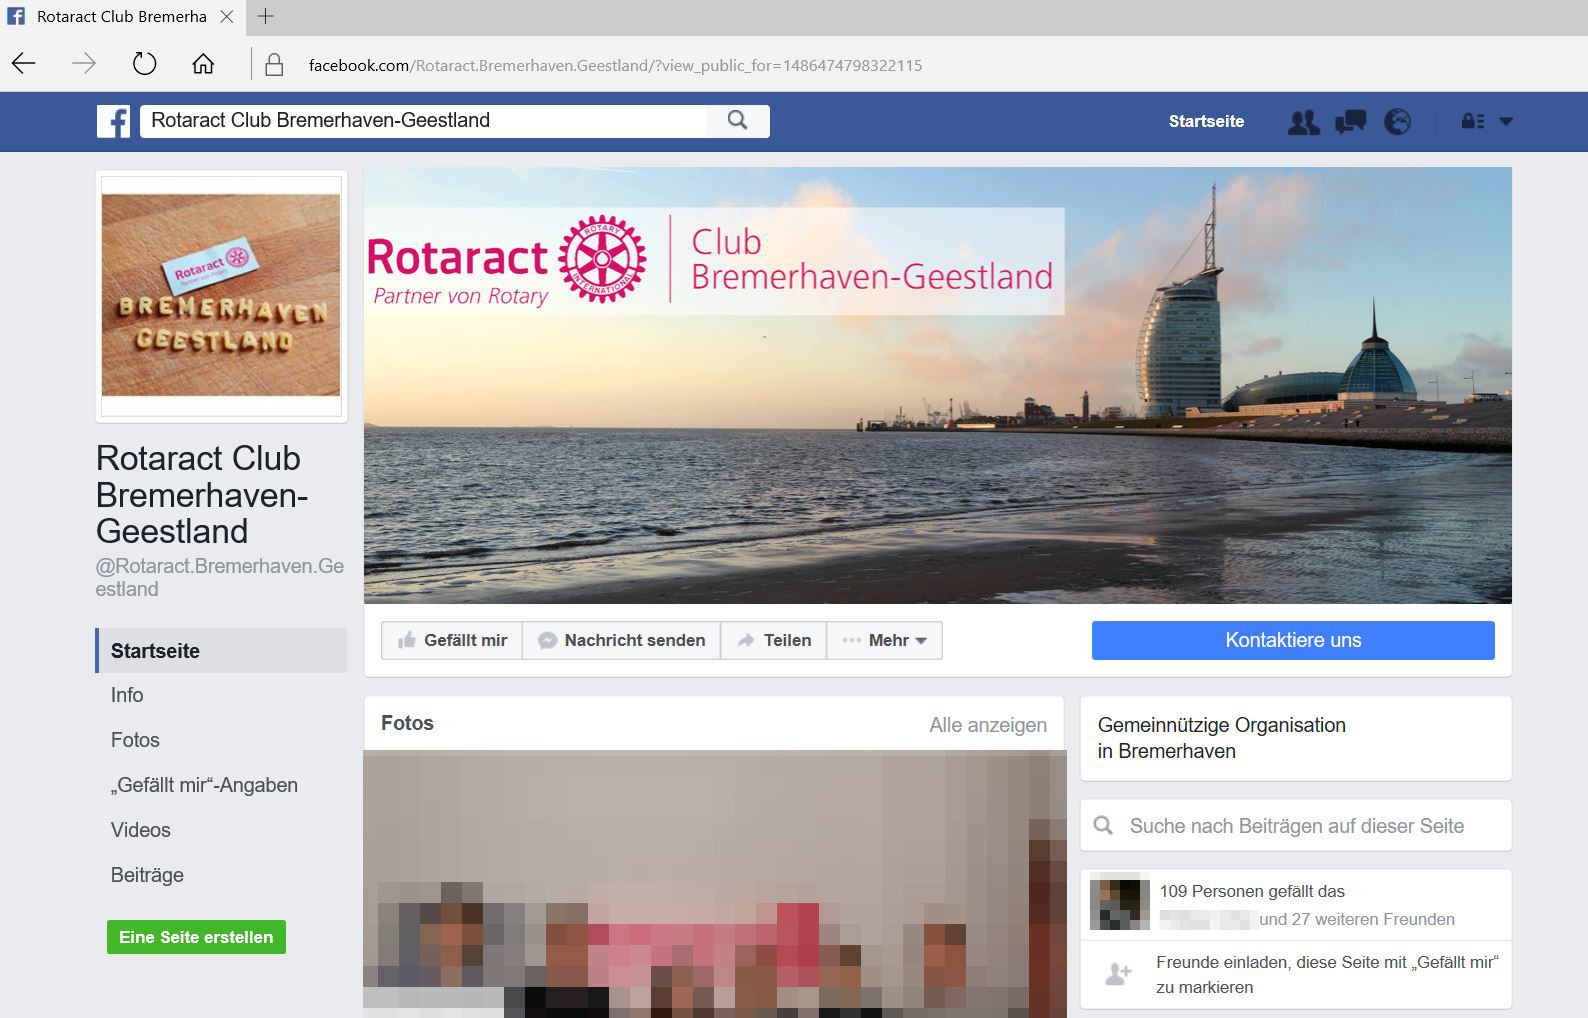Click Nachricht senden button
The image size is (1588, 1018).
click(621, 640)
